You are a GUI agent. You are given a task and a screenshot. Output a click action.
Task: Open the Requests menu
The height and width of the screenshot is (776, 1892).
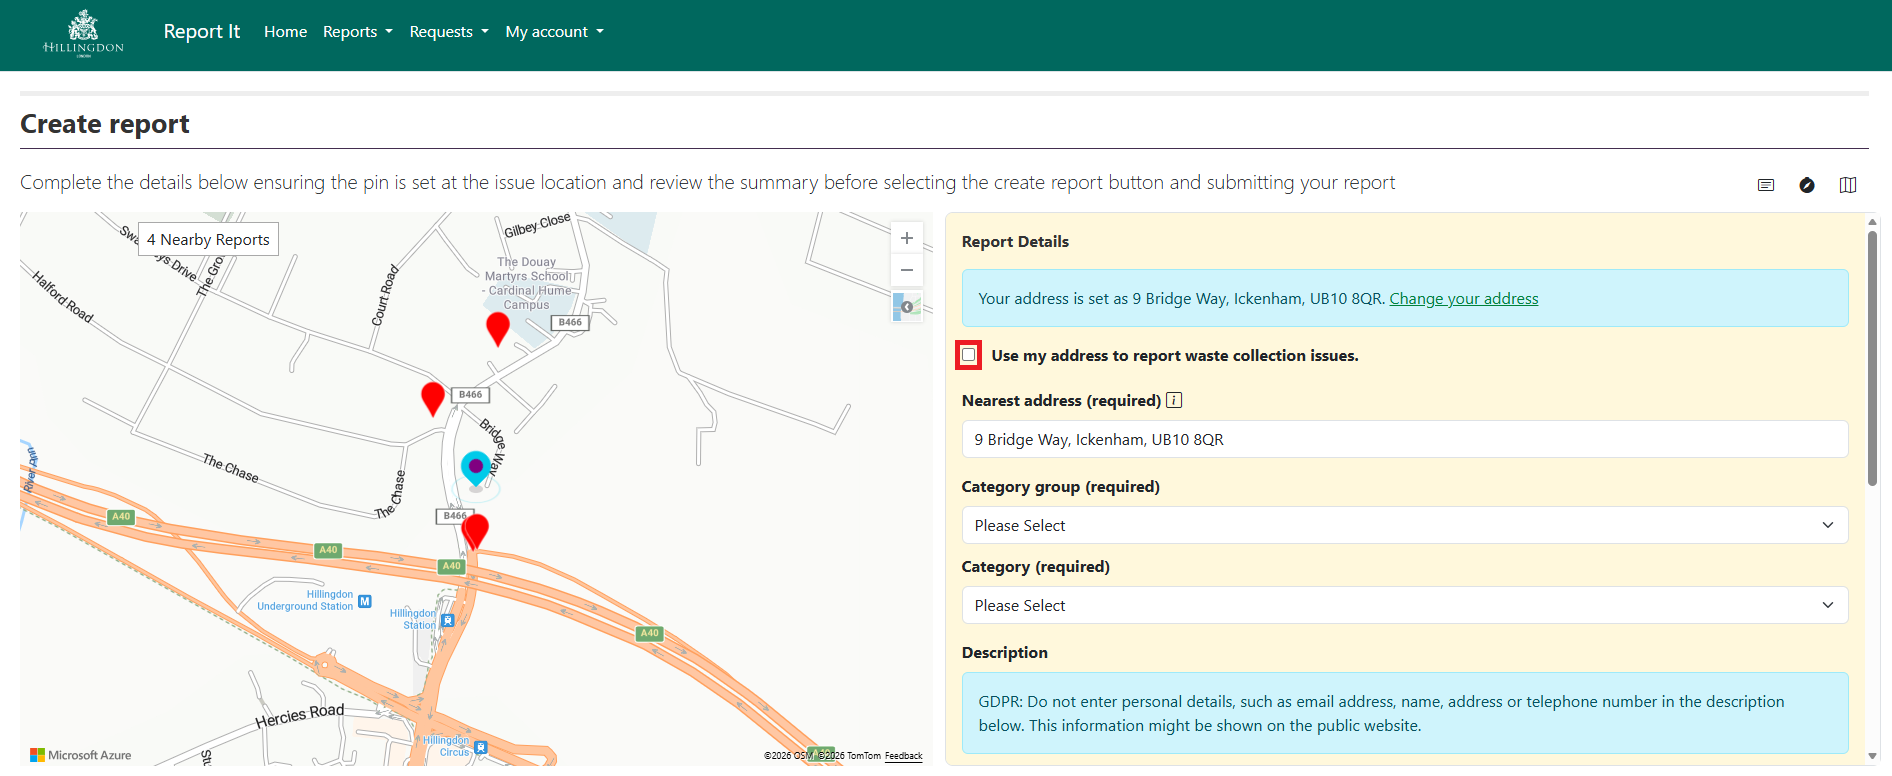449,32
